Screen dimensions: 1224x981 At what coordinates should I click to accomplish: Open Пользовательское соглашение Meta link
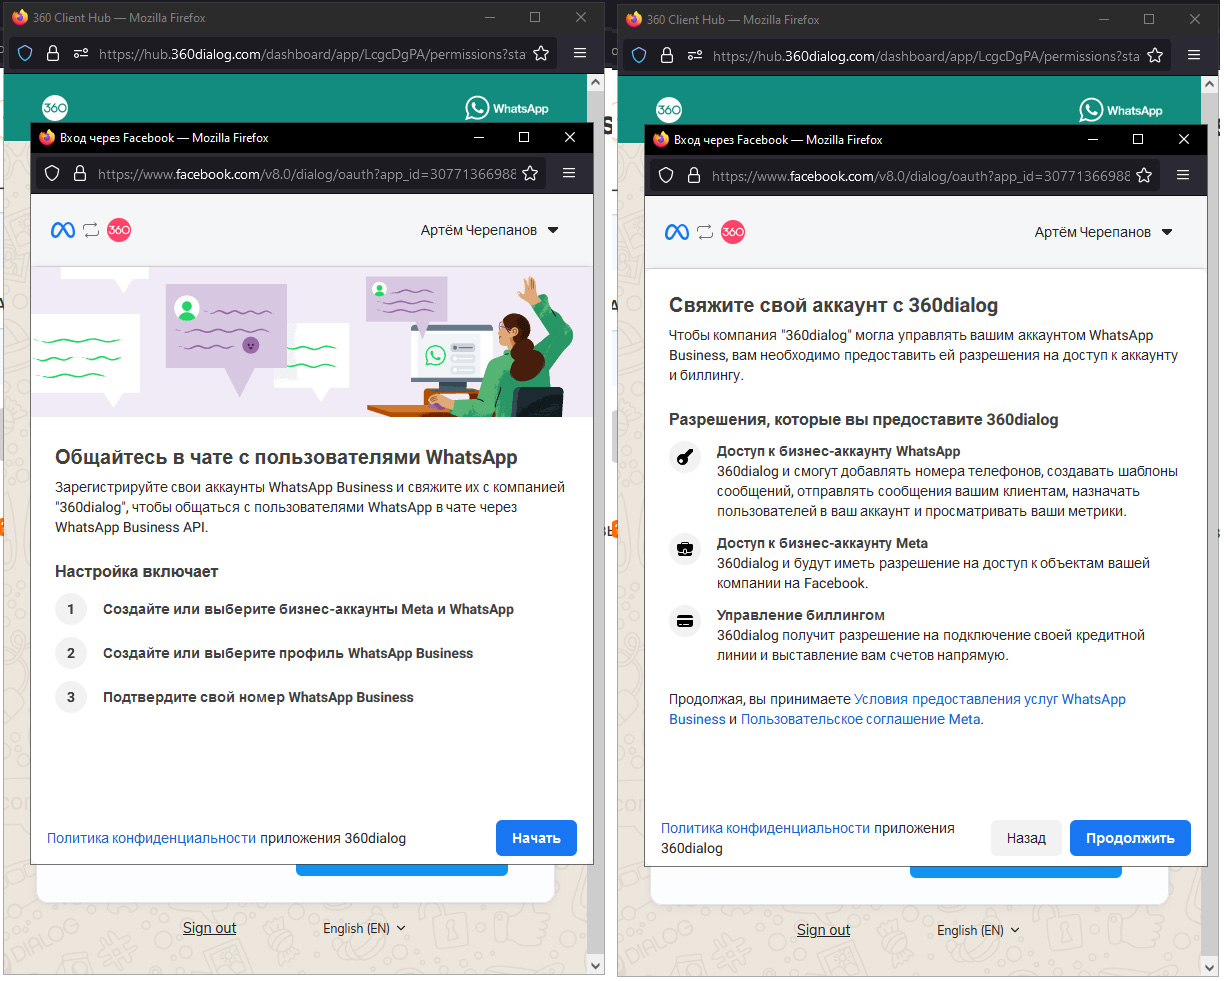coord(860,719)
